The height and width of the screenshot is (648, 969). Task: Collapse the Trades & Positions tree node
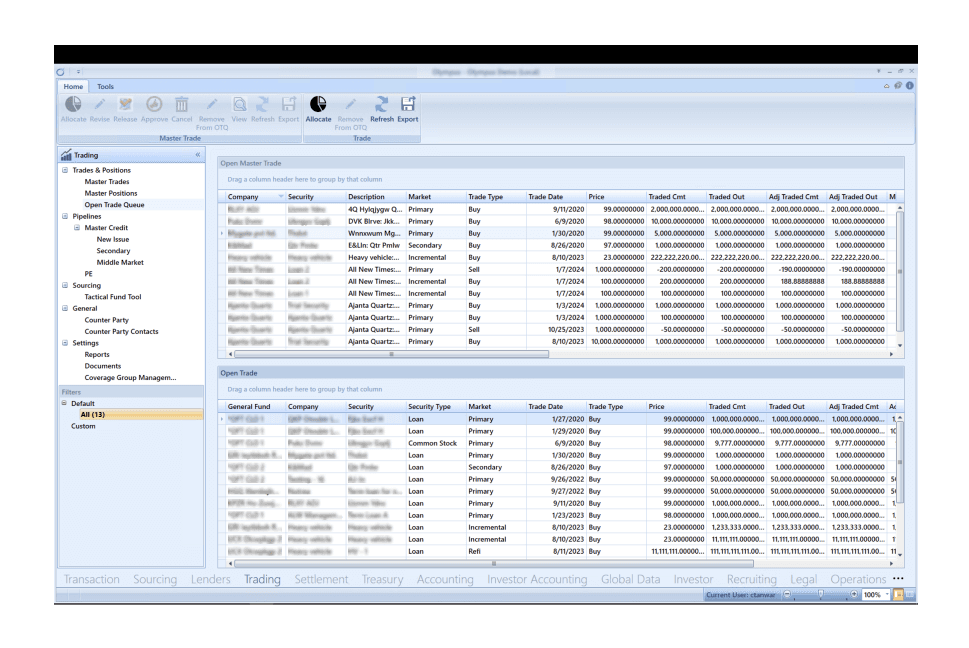(x=65, y=170)
